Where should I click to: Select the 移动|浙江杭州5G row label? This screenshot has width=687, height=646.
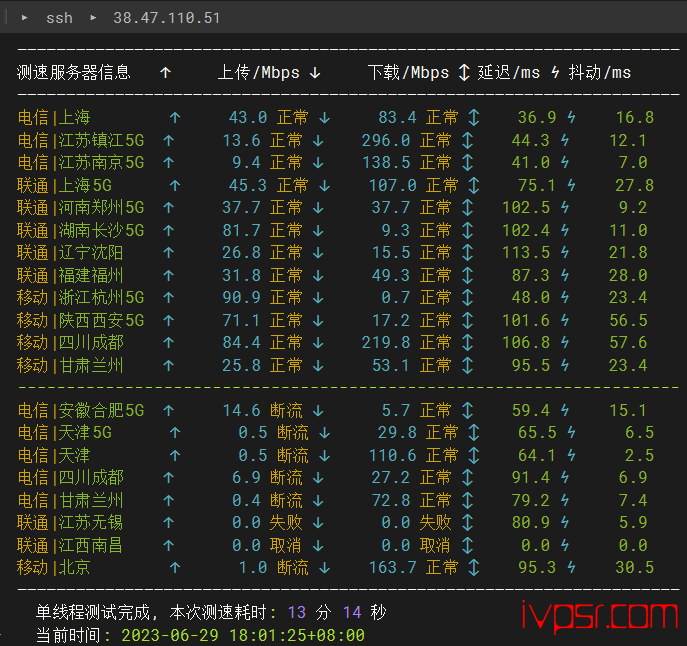(x=81, y=298)
